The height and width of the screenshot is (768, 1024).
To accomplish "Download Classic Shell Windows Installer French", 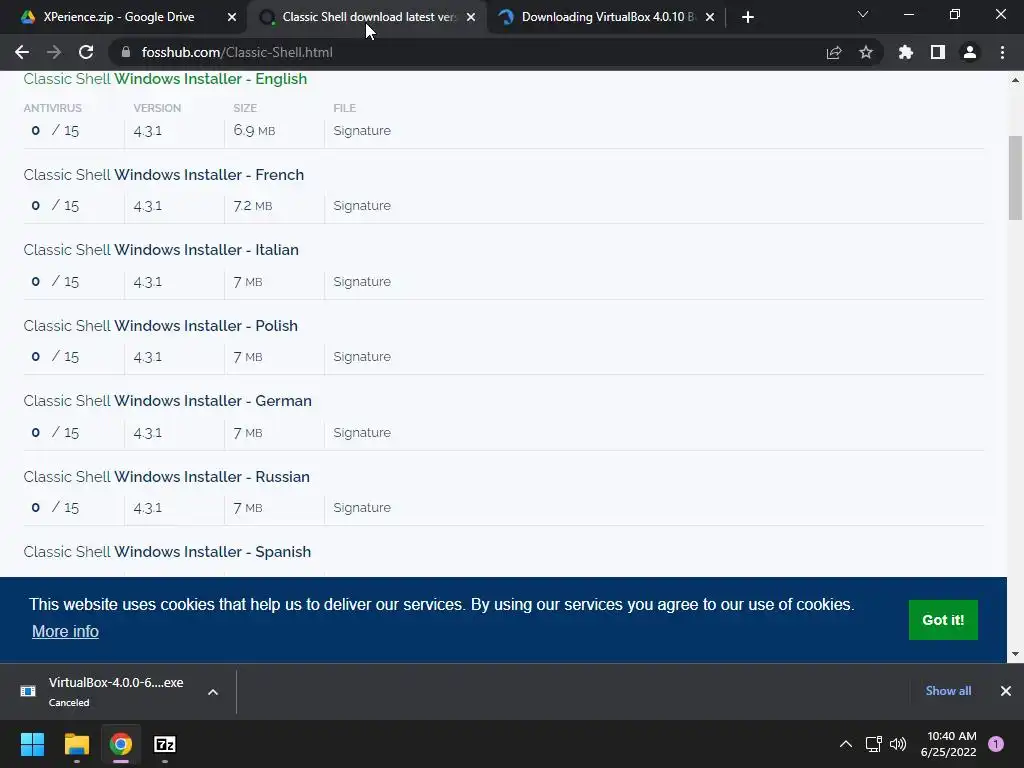I will tap(164, 175).
